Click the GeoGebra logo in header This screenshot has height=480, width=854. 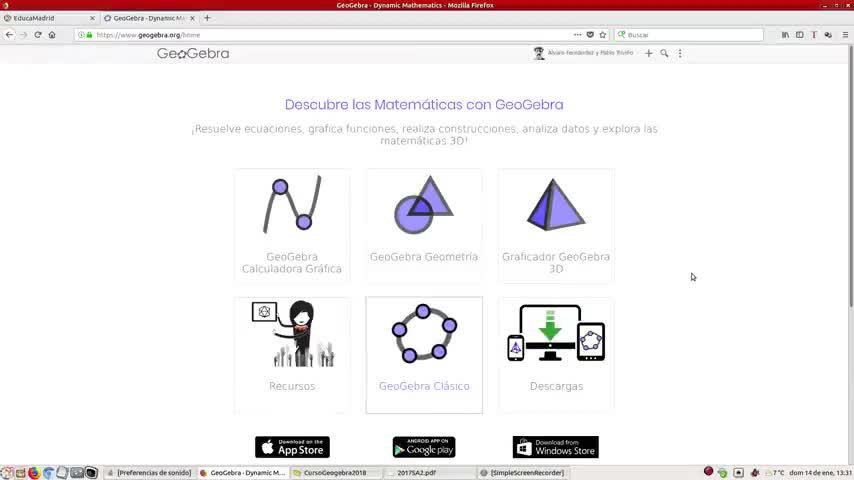click(x=193, y=53)
